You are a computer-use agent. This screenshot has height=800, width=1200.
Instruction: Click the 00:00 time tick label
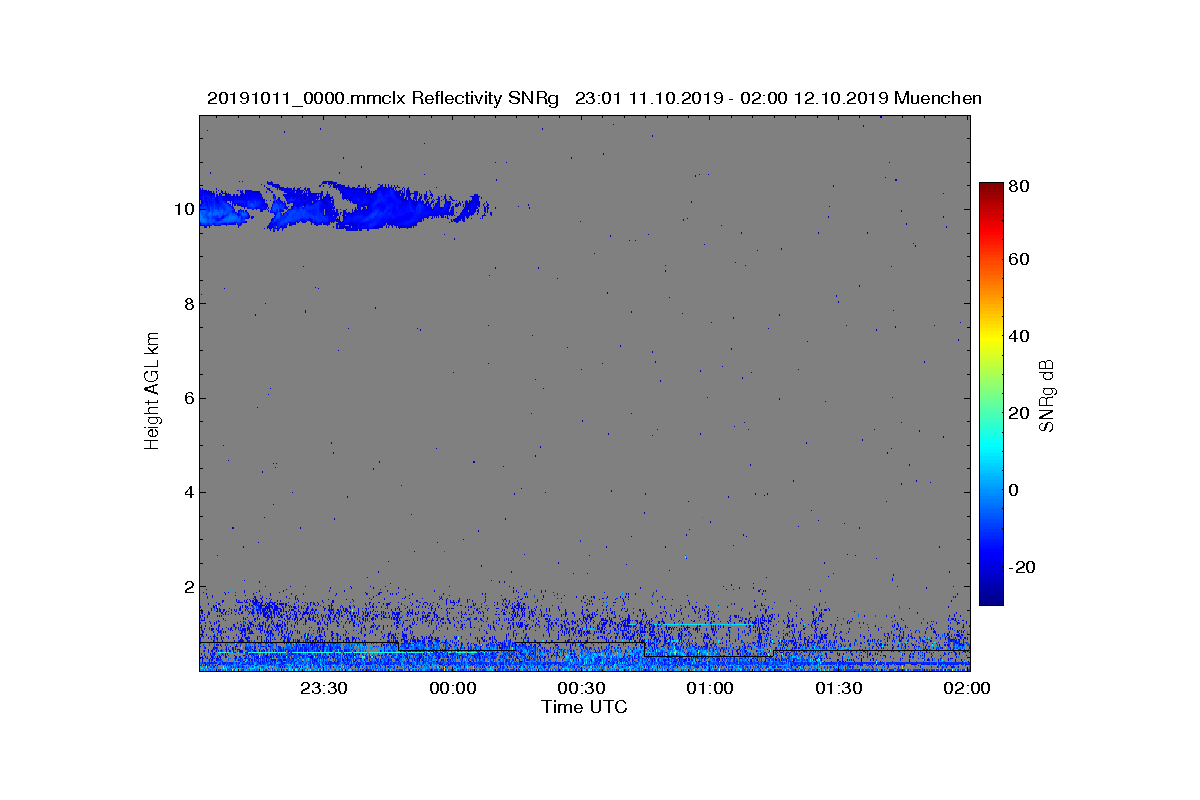pyautogui.click(x=453, y=688)
